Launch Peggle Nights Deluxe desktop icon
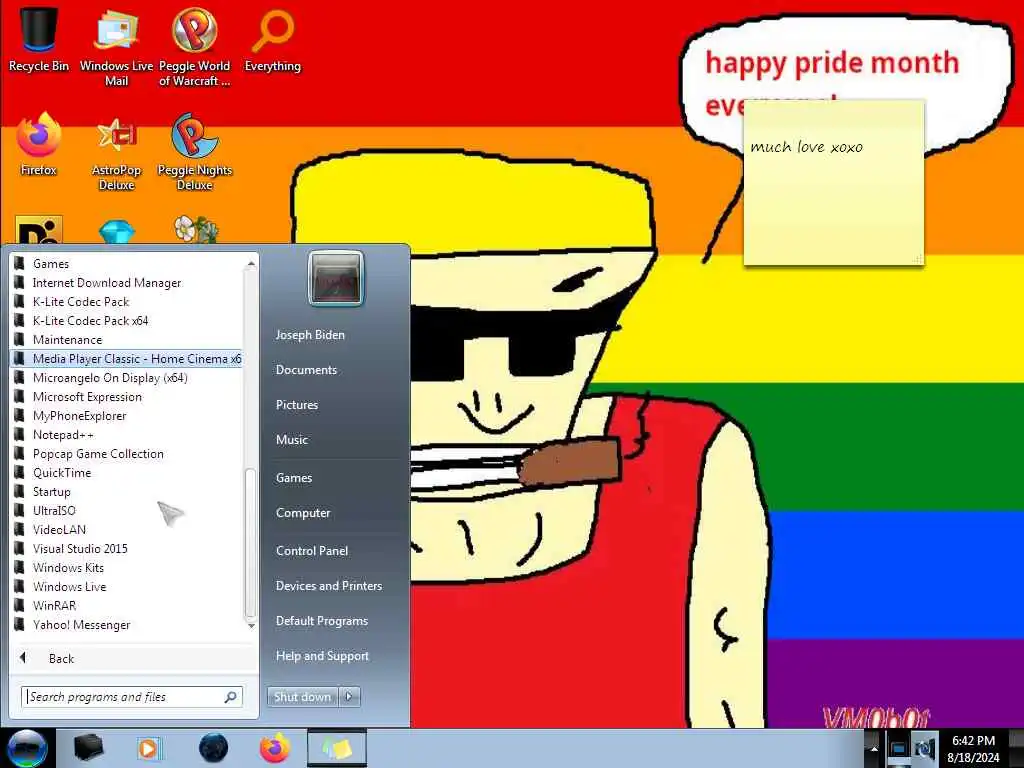This screenshot has height=768, width=1024. click(195, 150)
